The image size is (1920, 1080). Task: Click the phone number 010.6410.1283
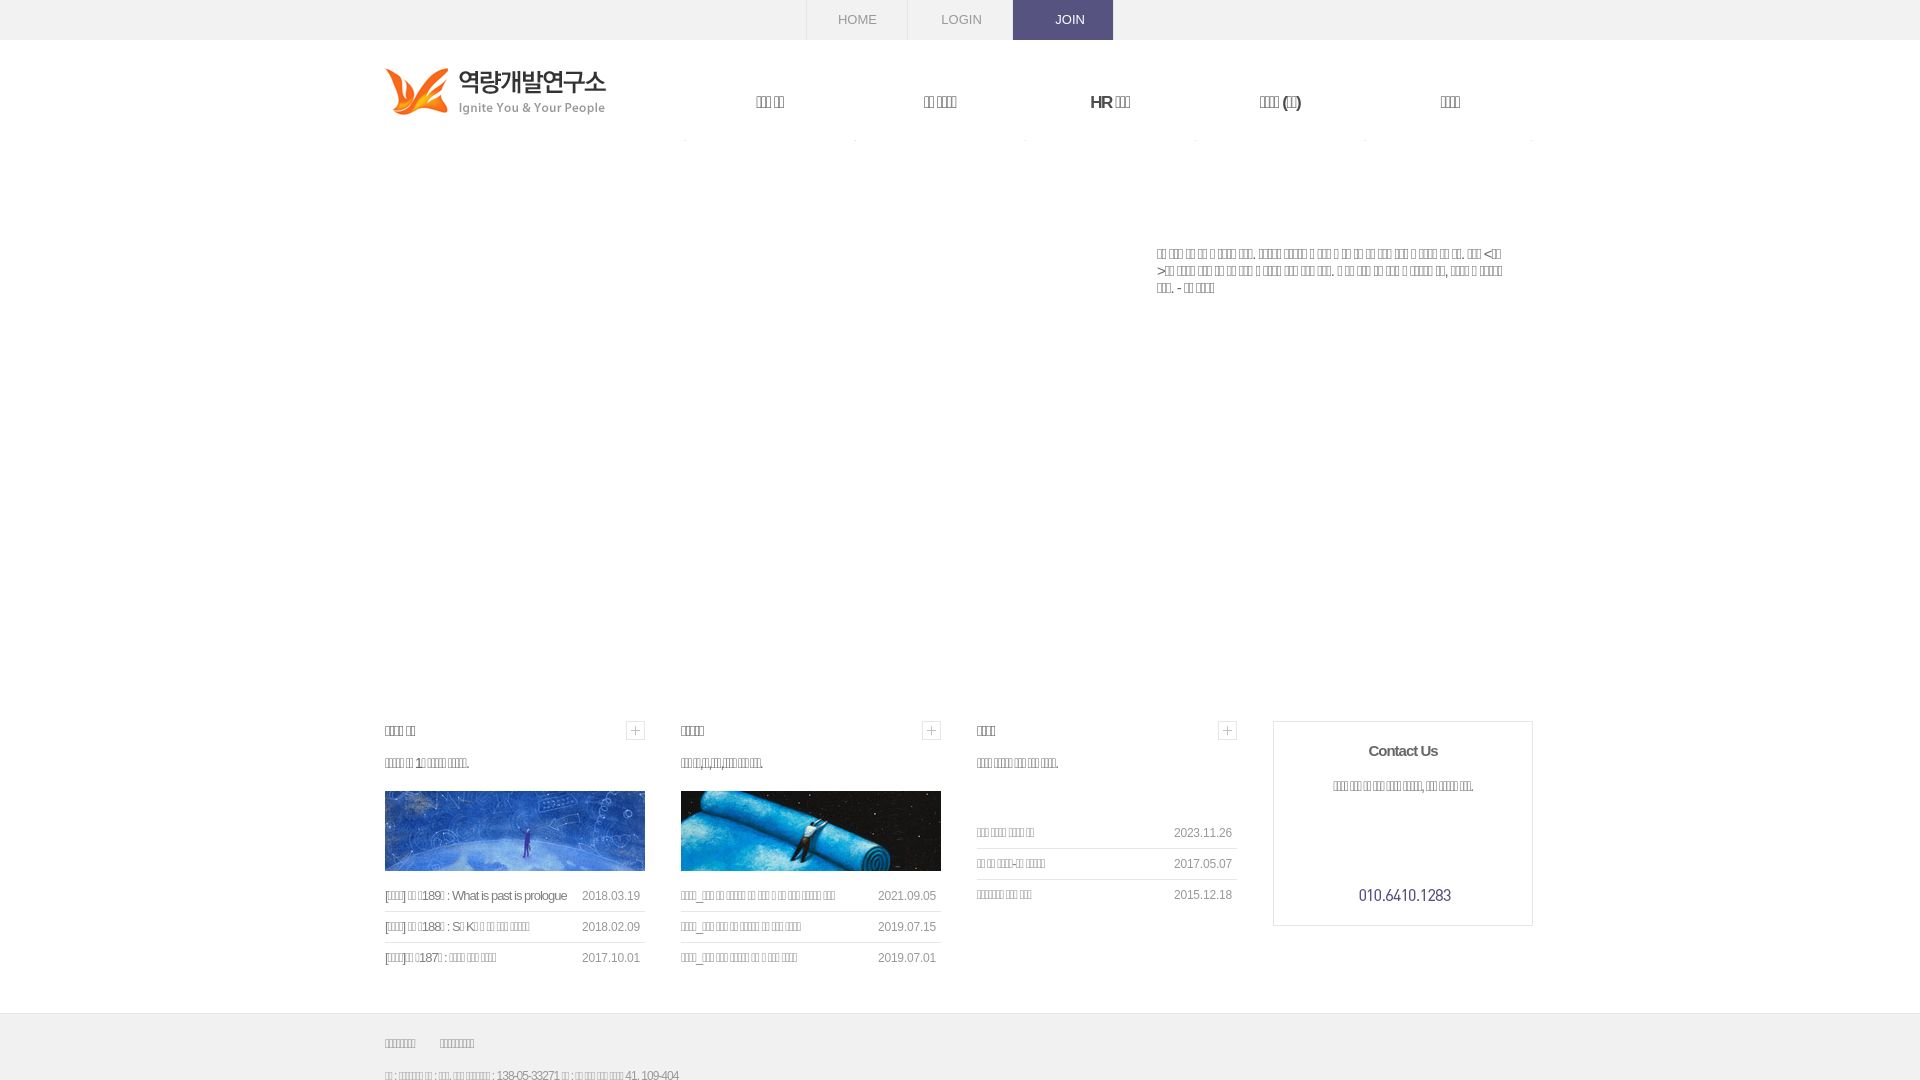tap(1405, 895)
